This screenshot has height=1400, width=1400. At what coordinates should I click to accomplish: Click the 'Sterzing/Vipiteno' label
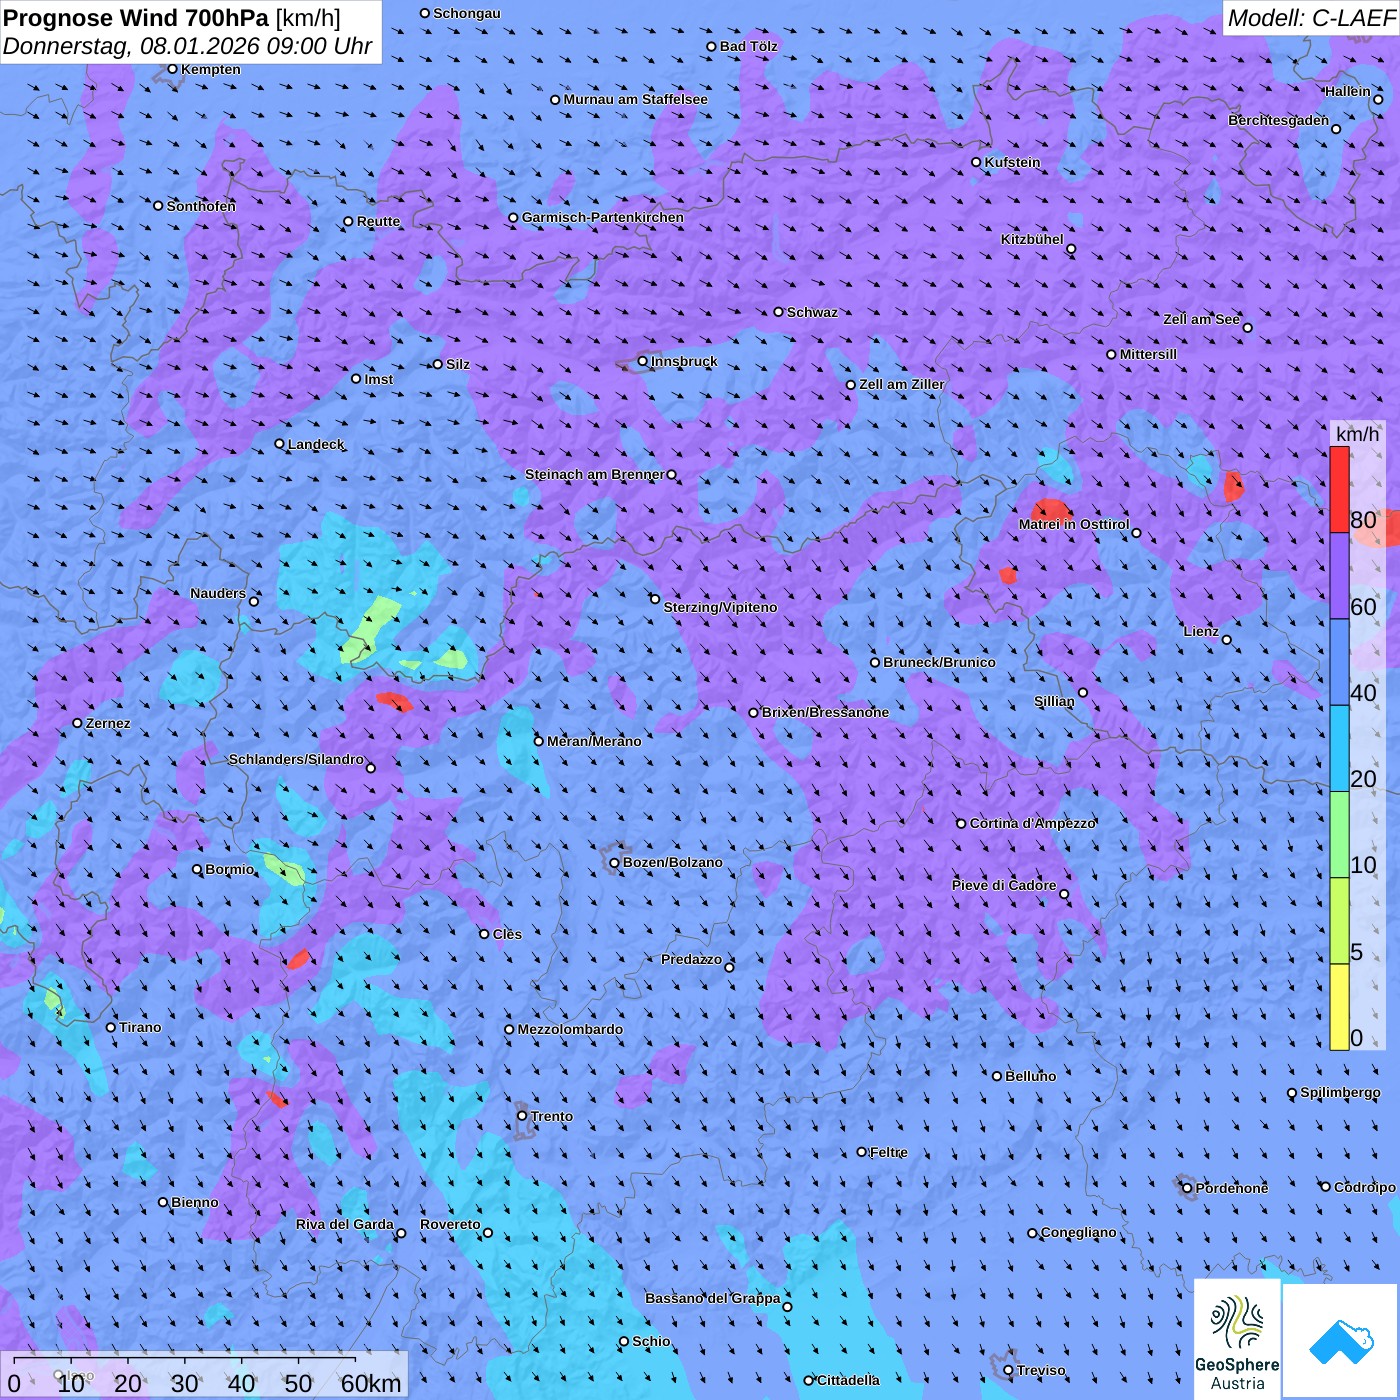pos(720,607)
